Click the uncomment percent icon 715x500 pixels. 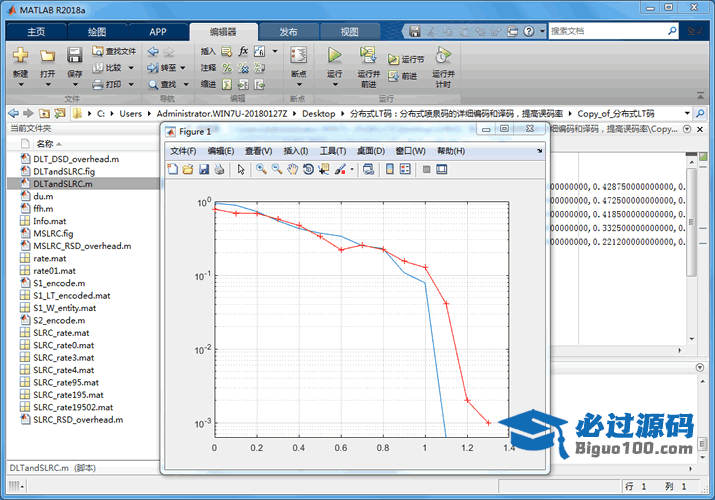[243, 68]
